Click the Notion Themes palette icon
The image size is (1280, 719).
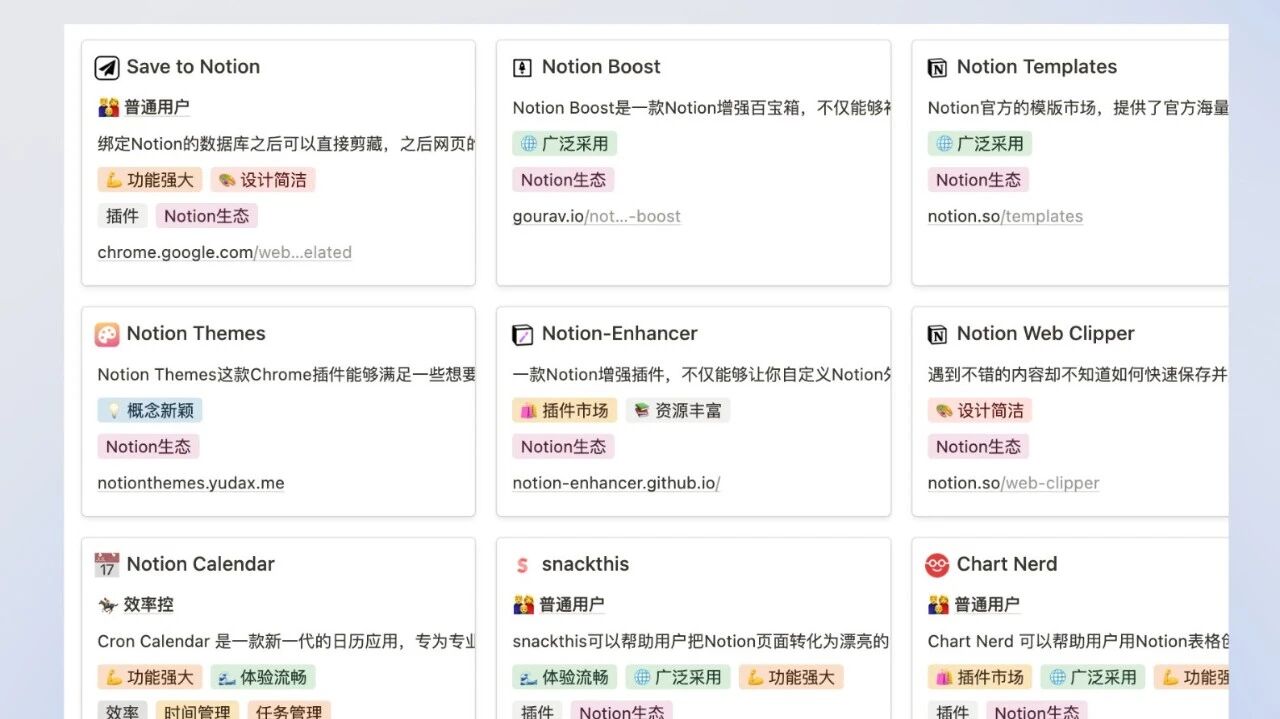tap(107, 334)
